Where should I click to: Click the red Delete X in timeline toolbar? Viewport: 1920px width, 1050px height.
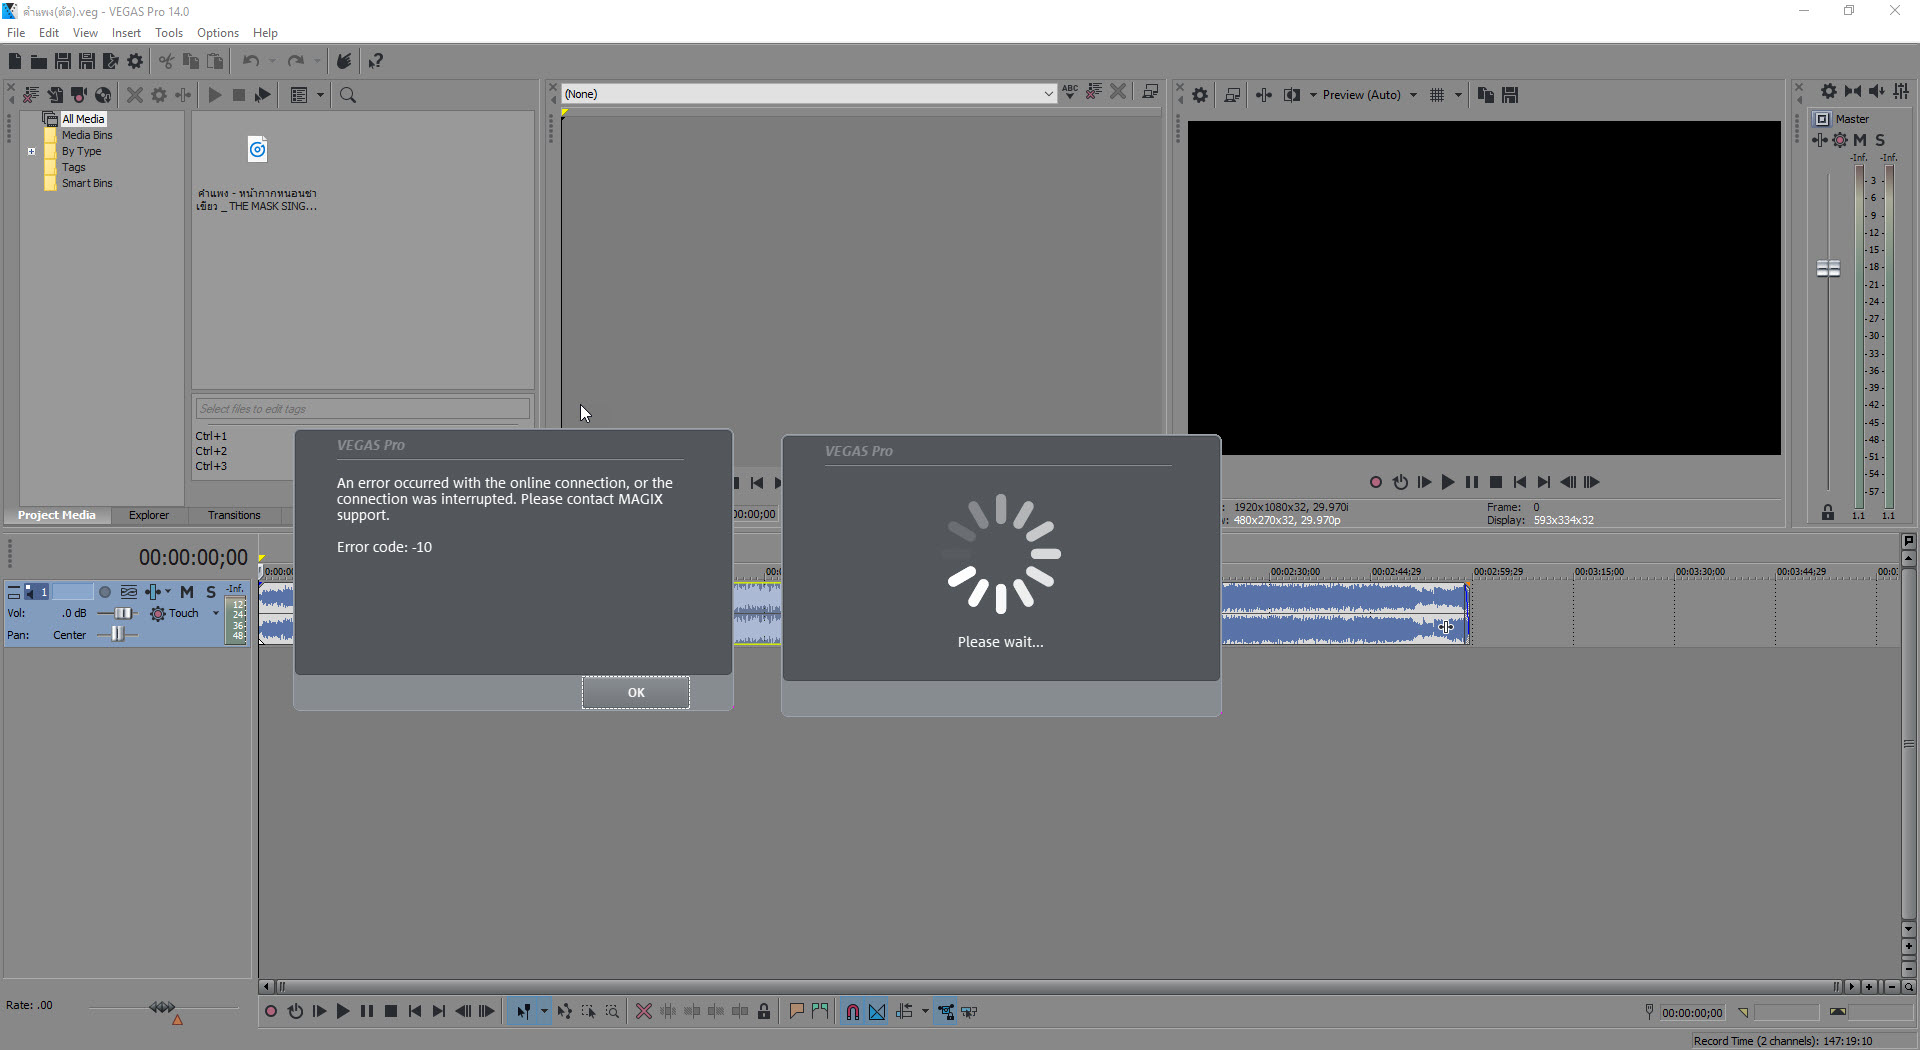tap(644, 1012)
